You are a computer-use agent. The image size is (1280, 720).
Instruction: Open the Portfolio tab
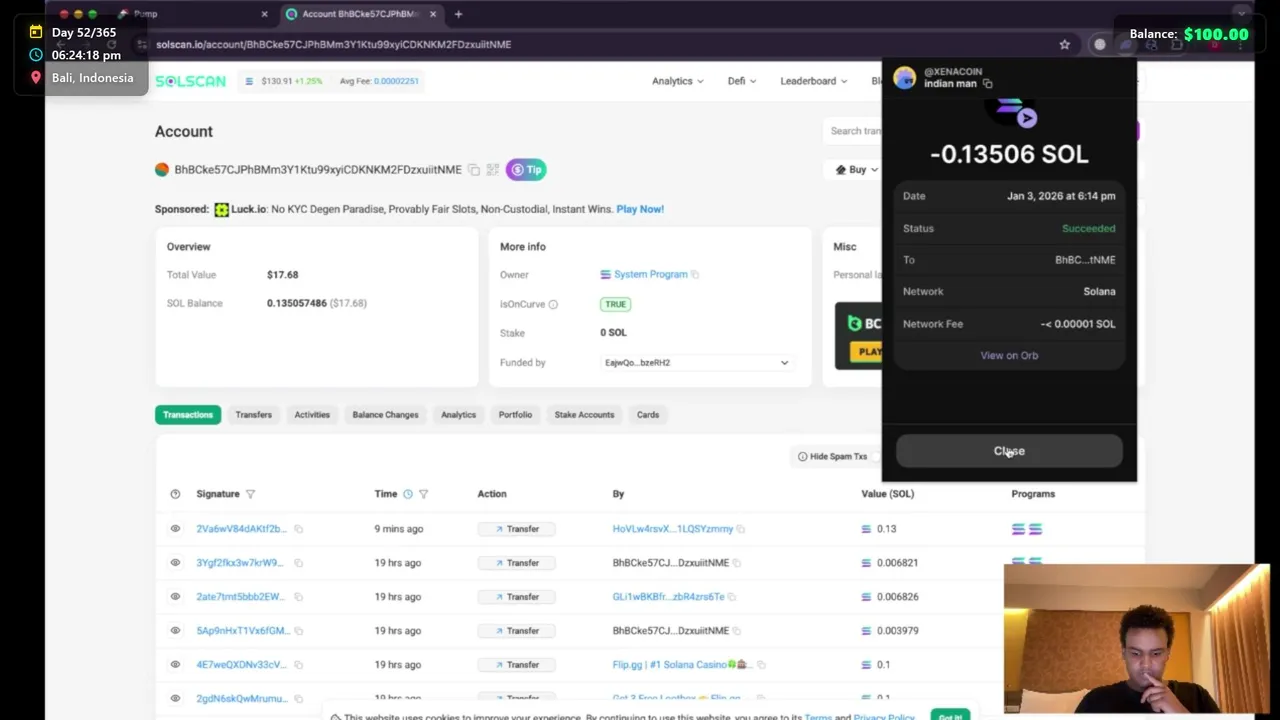click(515, 414)
